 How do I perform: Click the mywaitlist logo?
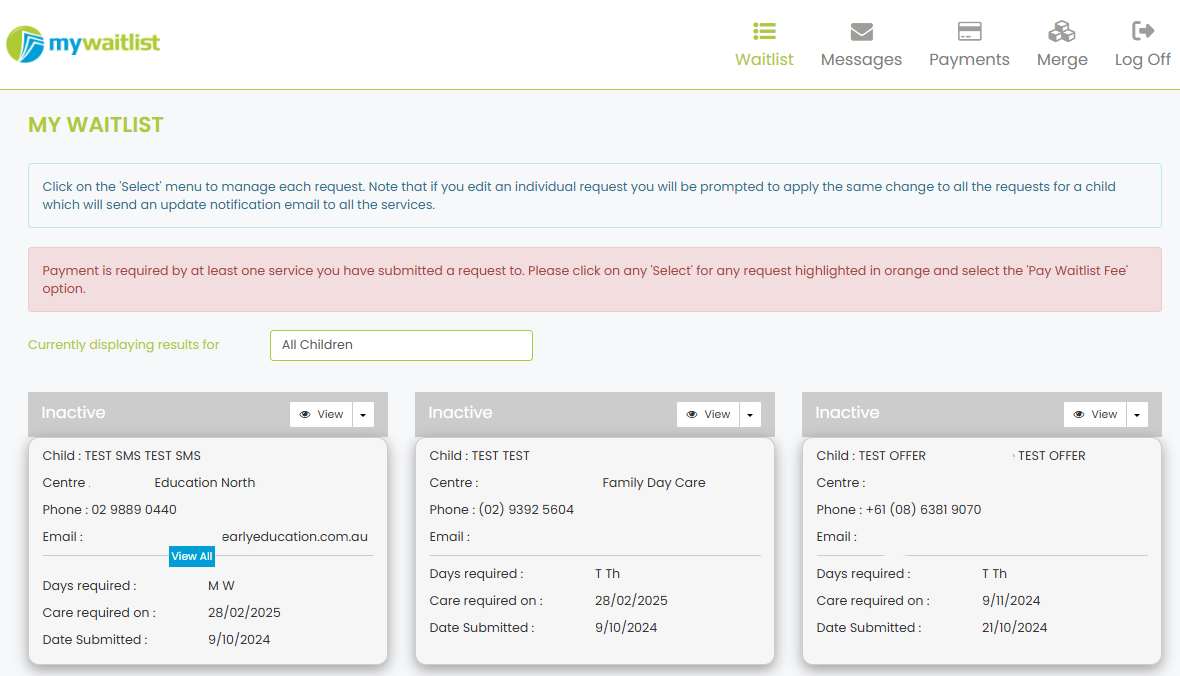tap(83, 45)
